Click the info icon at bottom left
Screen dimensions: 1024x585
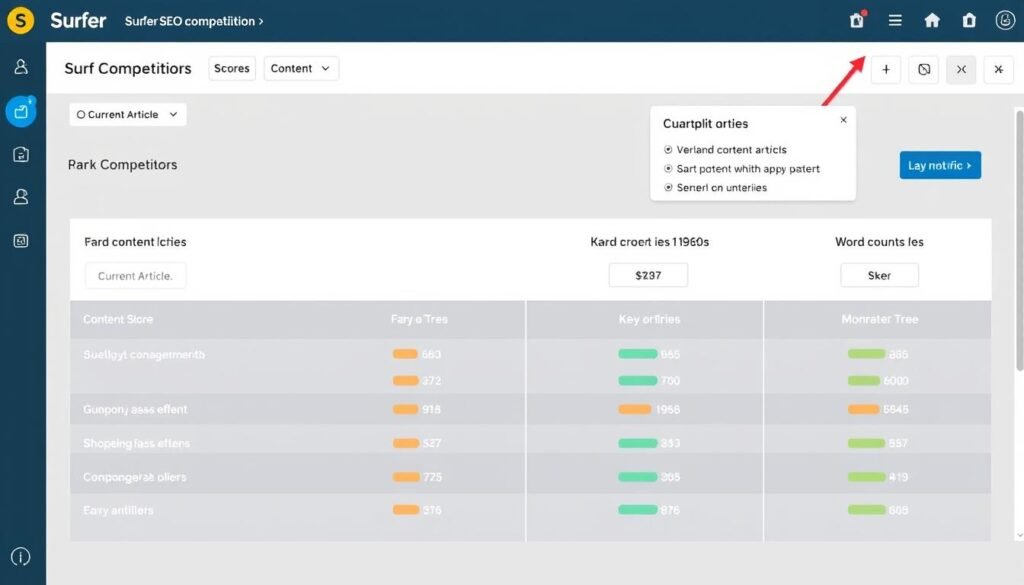point(20,557)
